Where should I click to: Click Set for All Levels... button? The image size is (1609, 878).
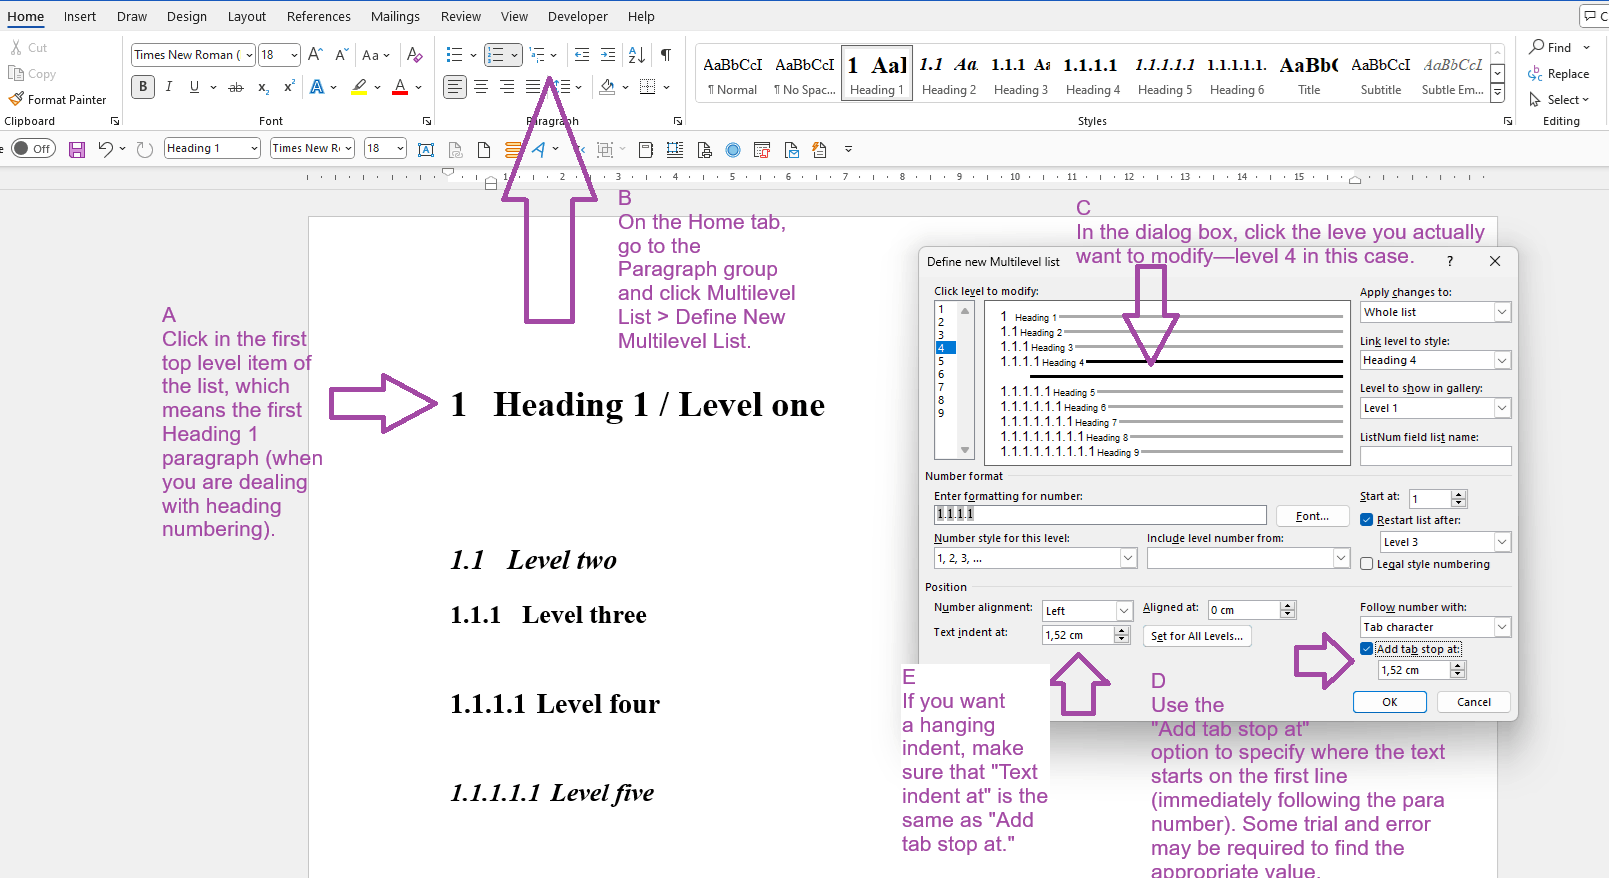point(1197,636)
